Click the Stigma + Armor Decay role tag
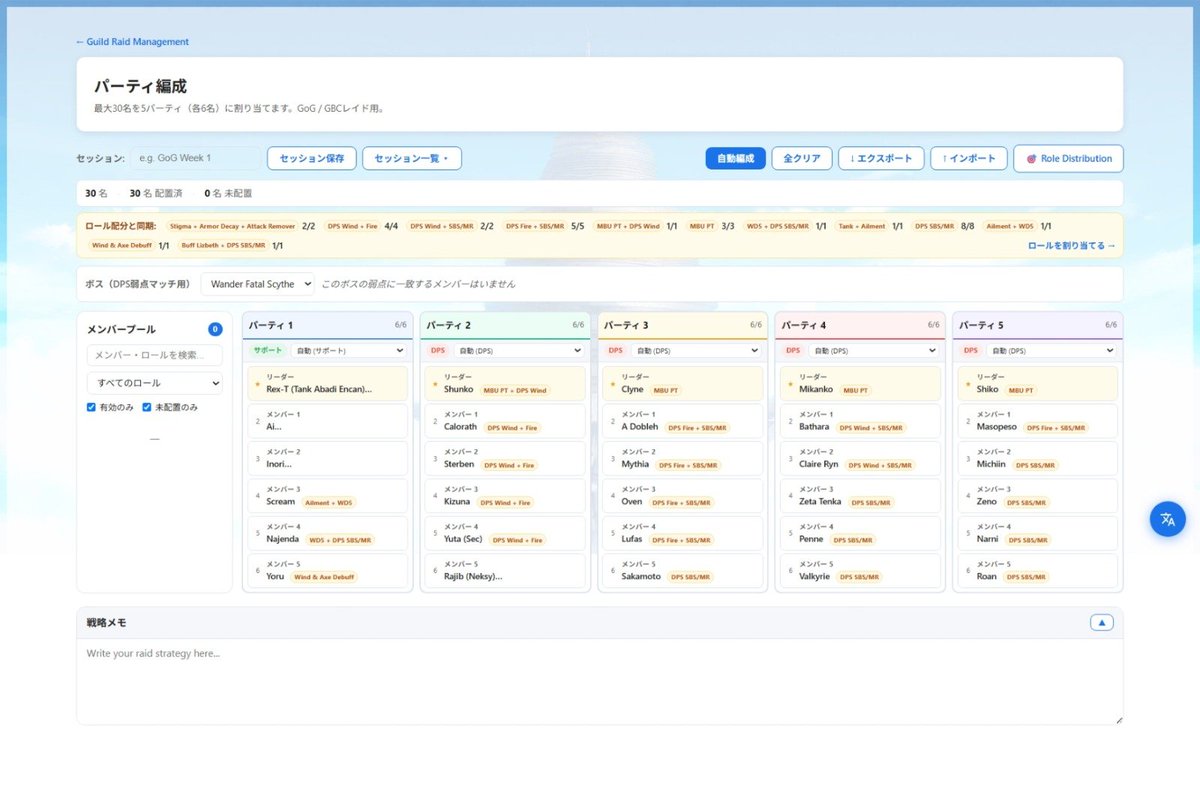 coord(232,226)
